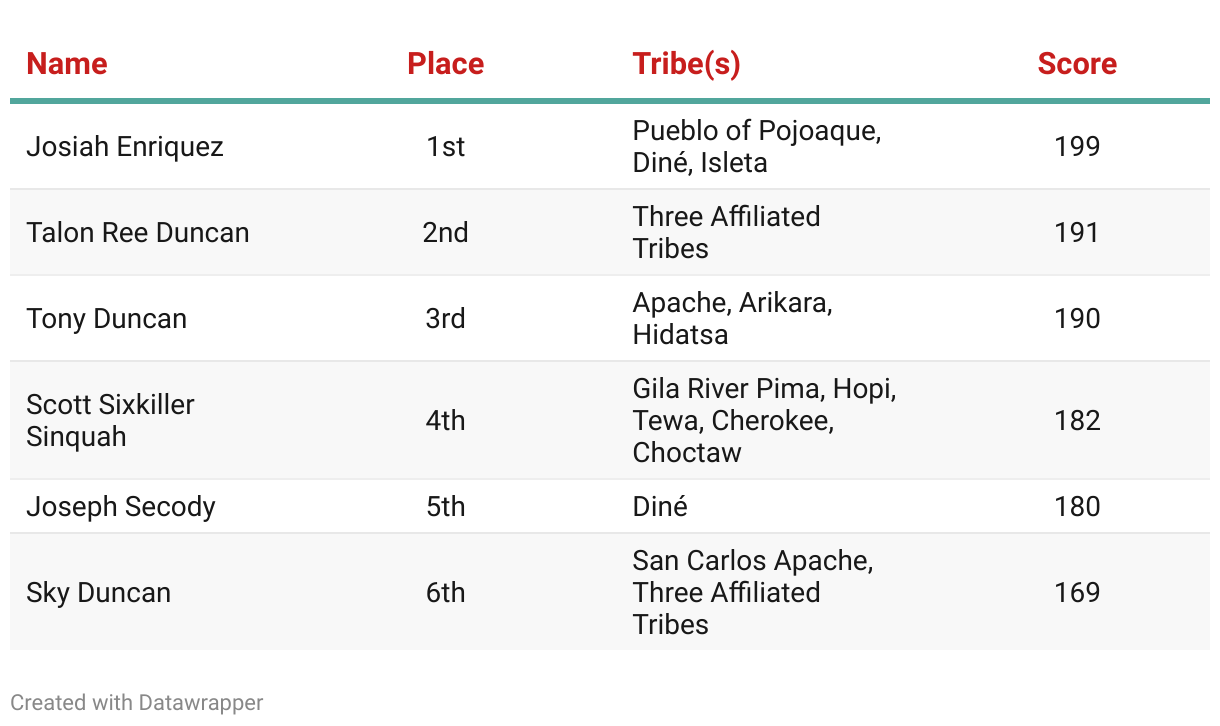Select the Joseph Secody name cell
Viewport: 1220px width, 726px height.
121,507
